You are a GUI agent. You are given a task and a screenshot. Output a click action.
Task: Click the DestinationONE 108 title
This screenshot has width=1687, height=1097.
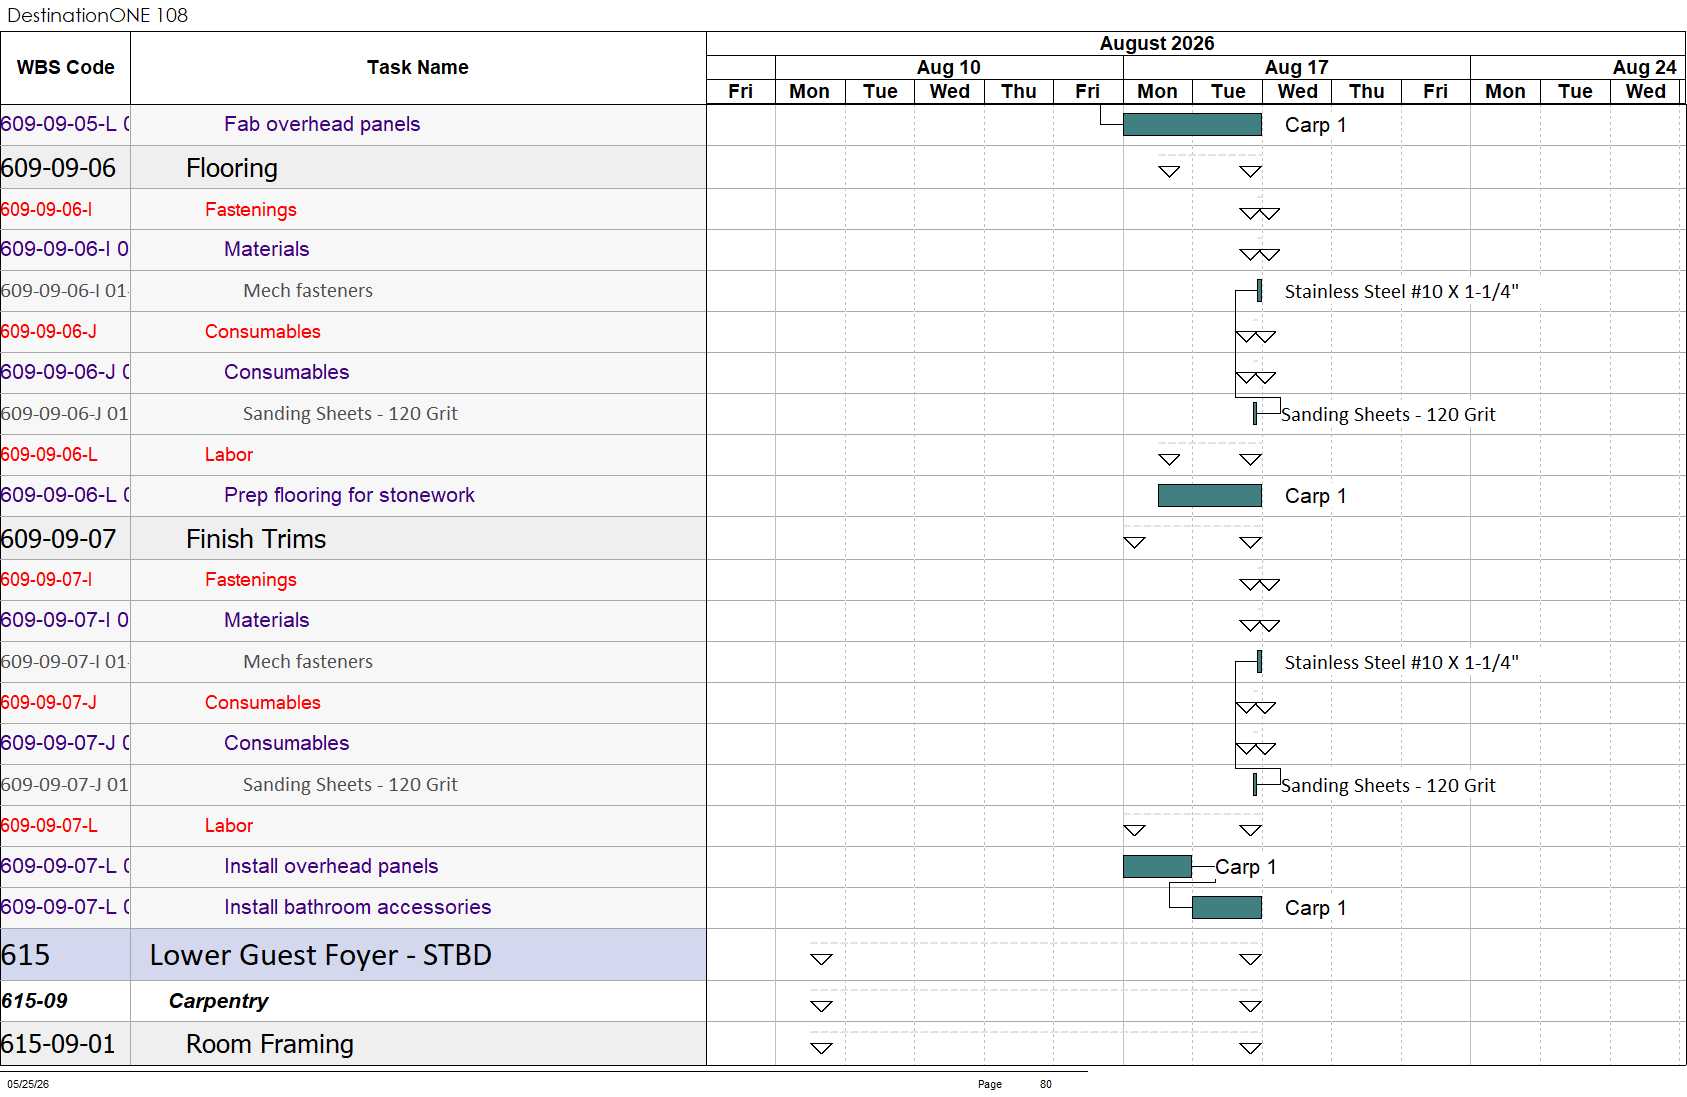(x=97, y=15)
